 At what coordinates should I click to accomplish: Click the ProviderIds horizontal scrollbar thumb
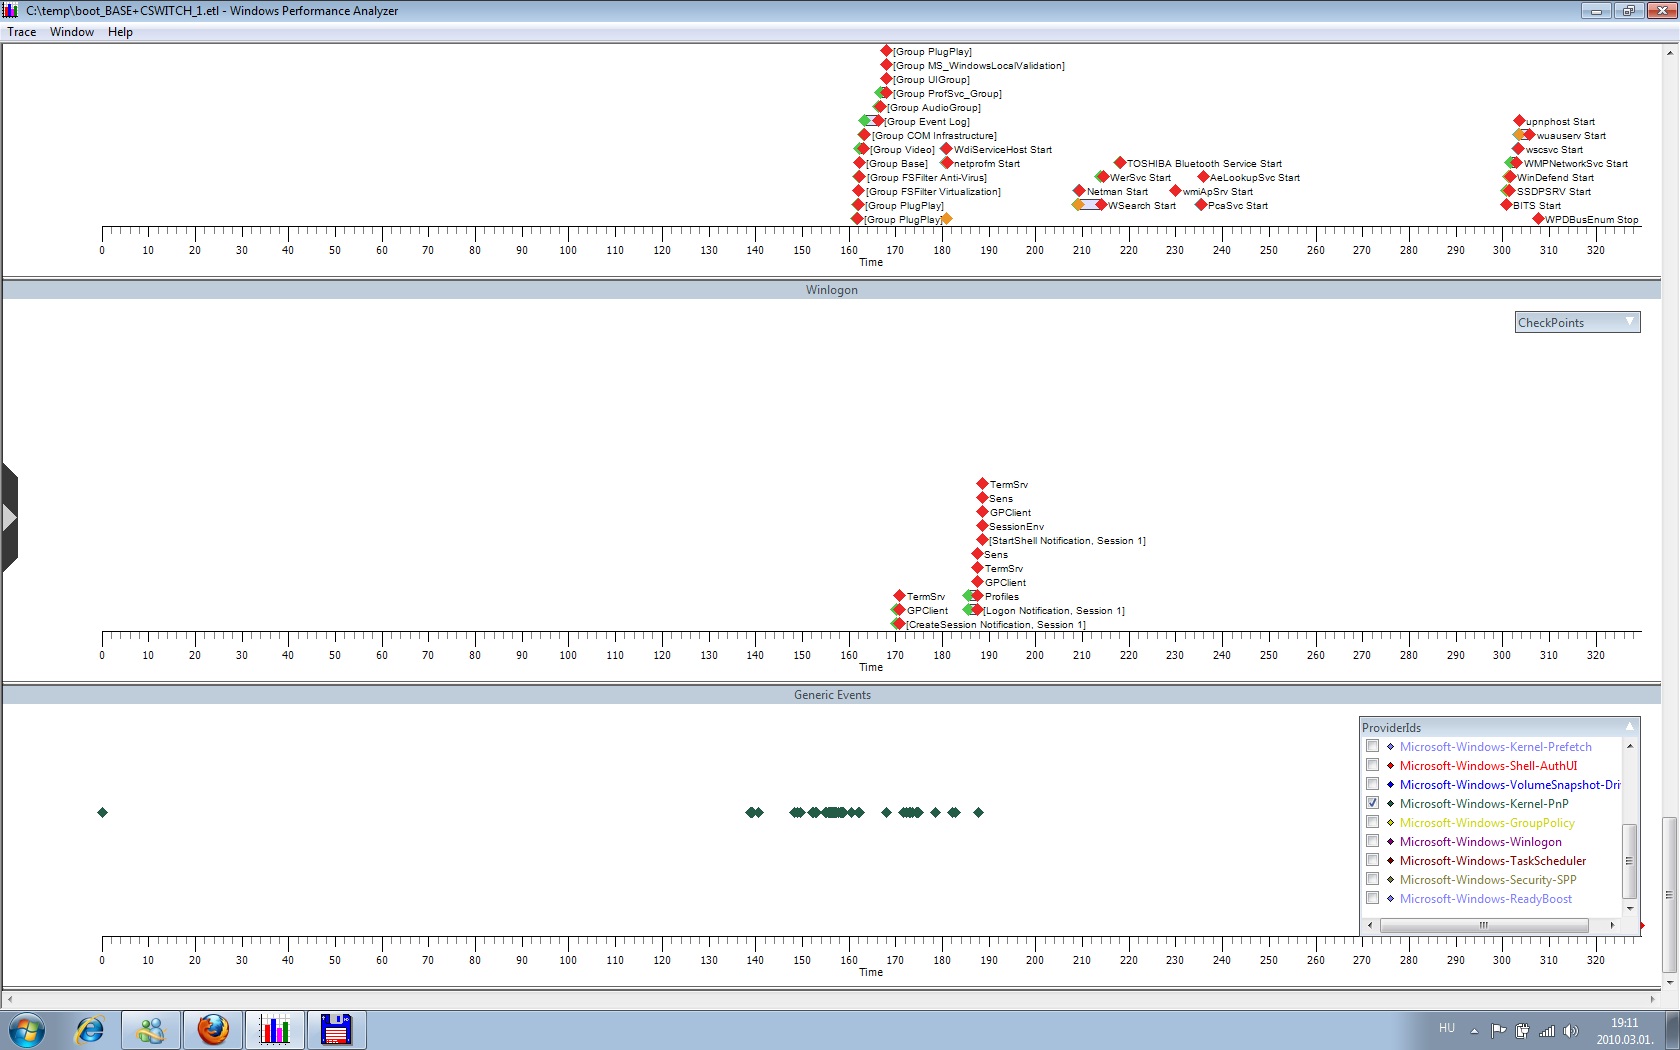pos(1484,925)
